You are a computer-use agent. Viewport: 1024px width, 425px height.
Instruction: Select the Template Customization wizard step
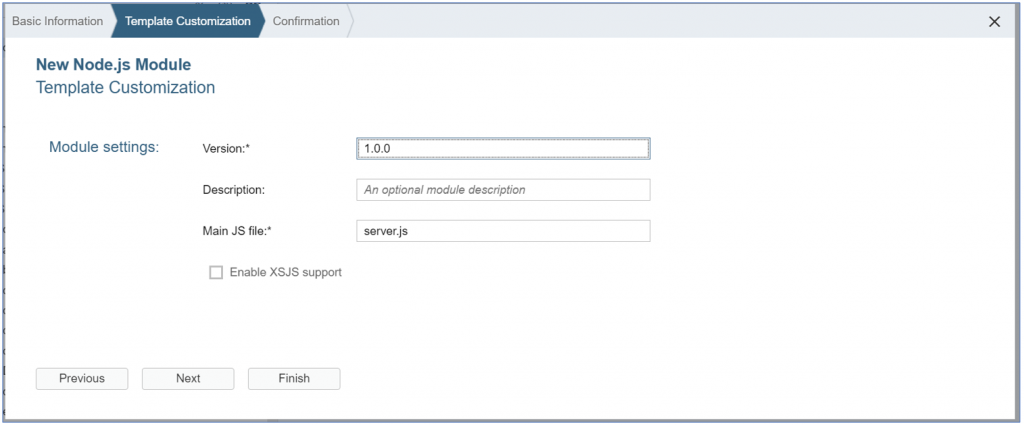click(187, 21)
